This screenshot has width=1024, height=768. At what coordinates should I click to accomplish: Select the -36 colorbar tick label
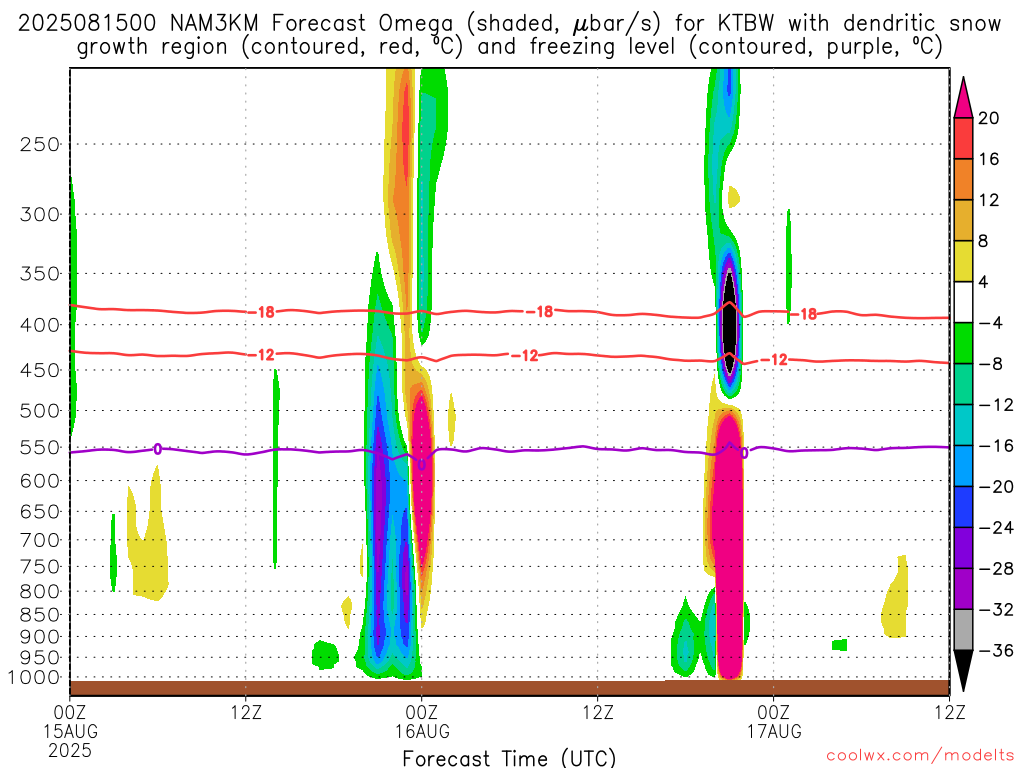[996, 650]
